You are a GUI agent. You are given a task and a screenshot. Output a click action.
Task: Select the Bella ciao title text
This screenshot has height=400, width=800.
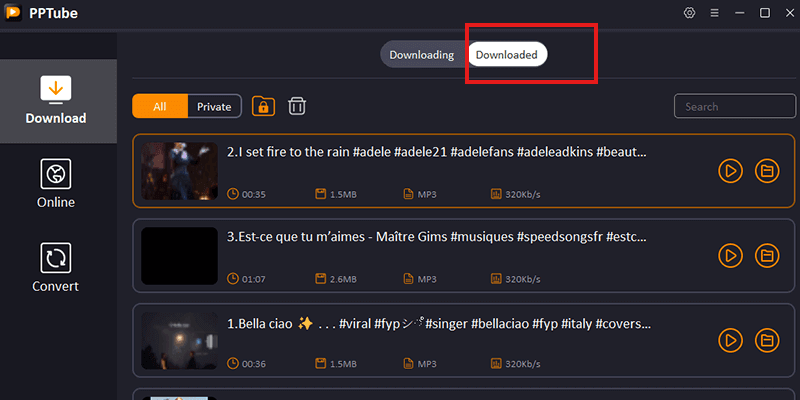coord(439,324)
